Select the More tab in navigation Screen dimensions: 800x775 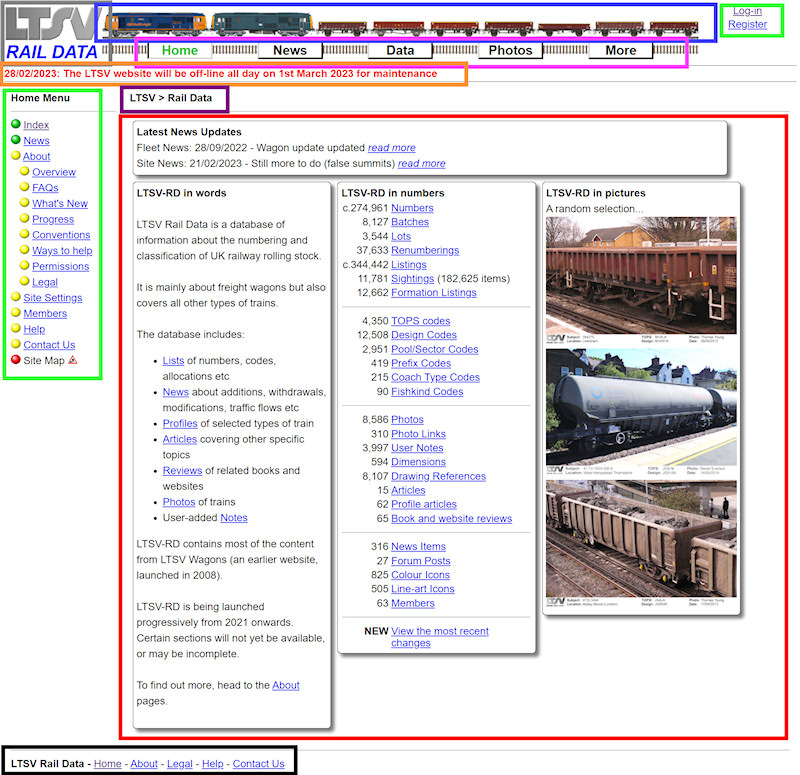[620, 50]
